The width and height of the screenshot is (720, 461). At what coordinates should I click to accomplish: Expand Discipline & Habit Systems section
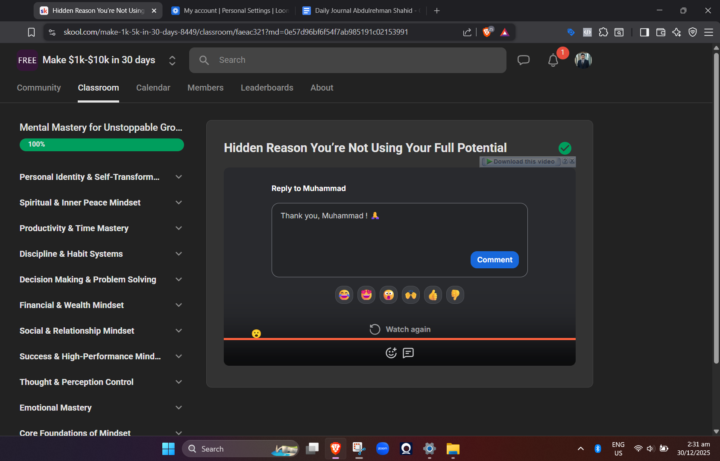click(x=179, y=254)
